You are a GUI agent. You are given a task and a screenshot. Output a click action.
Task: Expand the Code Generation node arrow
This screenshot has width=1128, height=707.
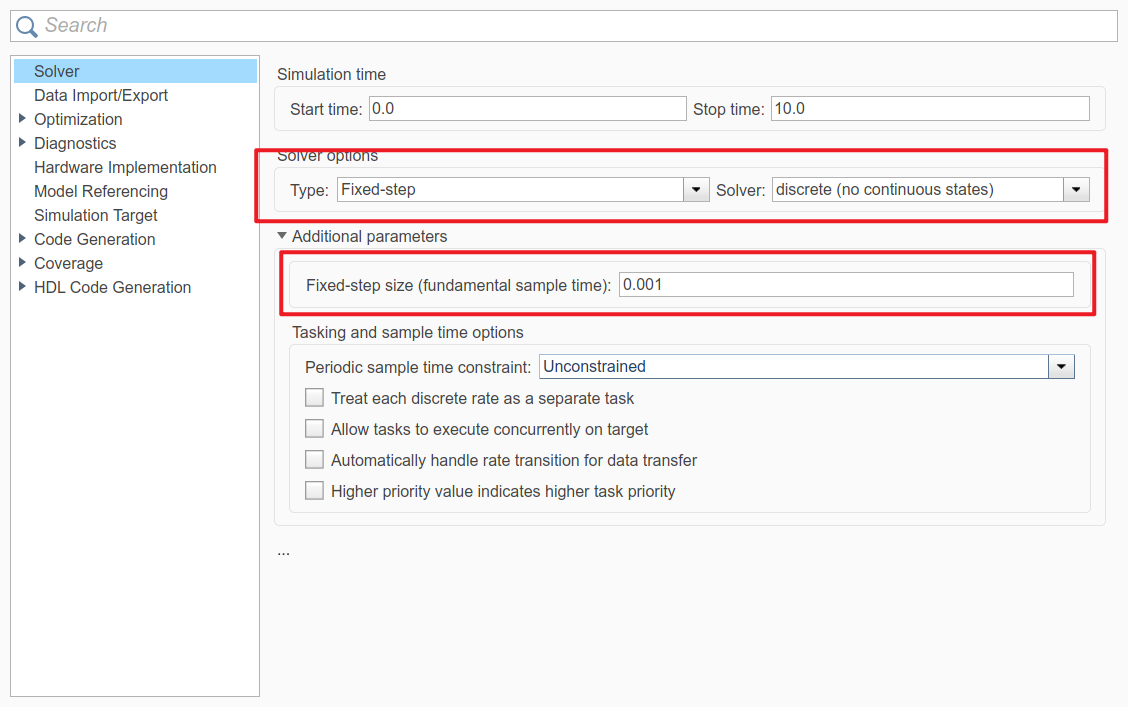[22, 238]
